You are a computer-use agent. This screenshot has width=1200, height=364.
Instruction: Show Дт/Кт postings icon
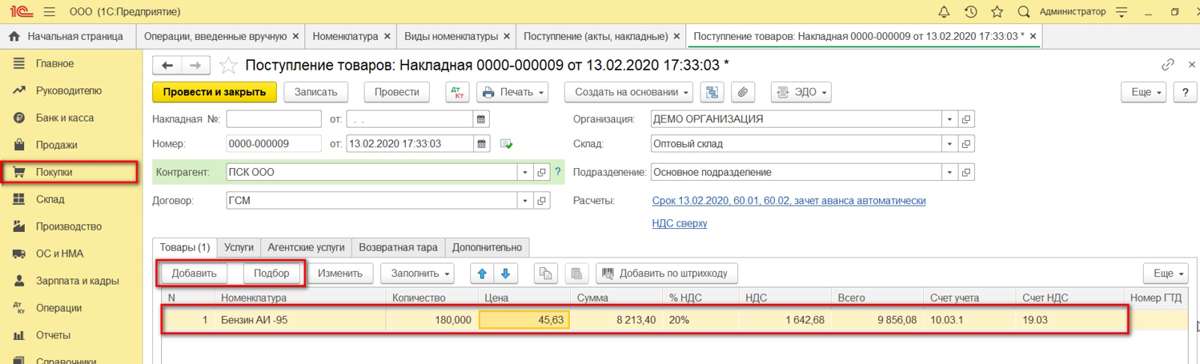(x=458, y=92)
